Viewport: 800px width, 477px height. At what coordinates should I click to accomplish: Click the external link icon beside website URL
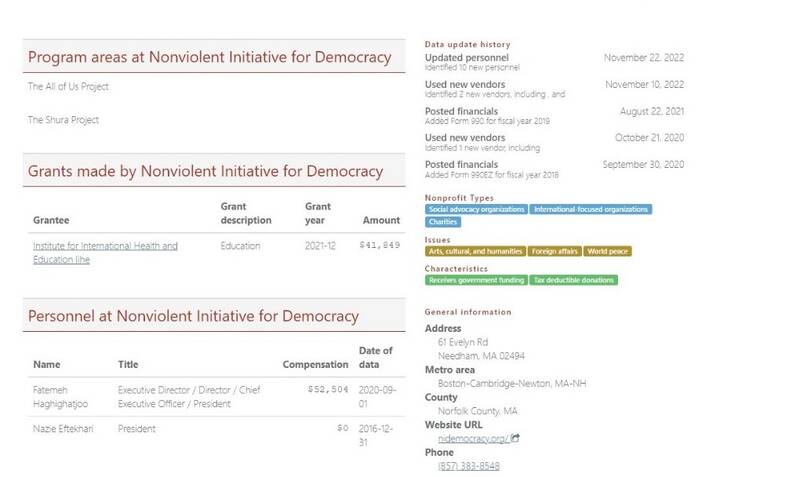(x=516, y=438)
